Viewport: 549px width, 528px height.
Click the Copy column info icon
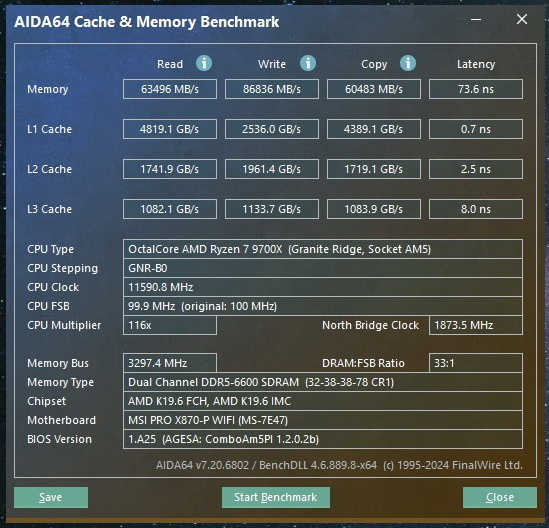coord(408,63)
